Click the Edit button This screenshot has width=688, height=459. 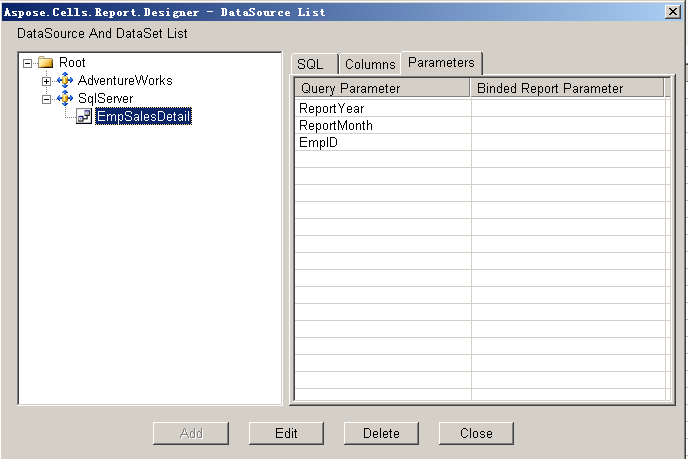pyautogui.click(x=286, y=434)
